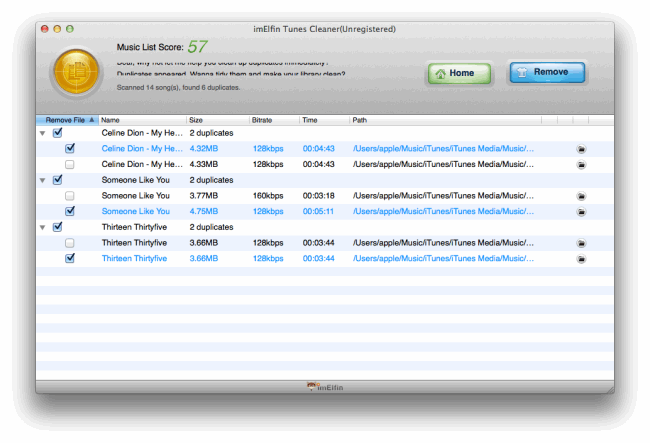
Task: Check the Someone Like You 3.77MB file
Action: (x=70, y=196)
